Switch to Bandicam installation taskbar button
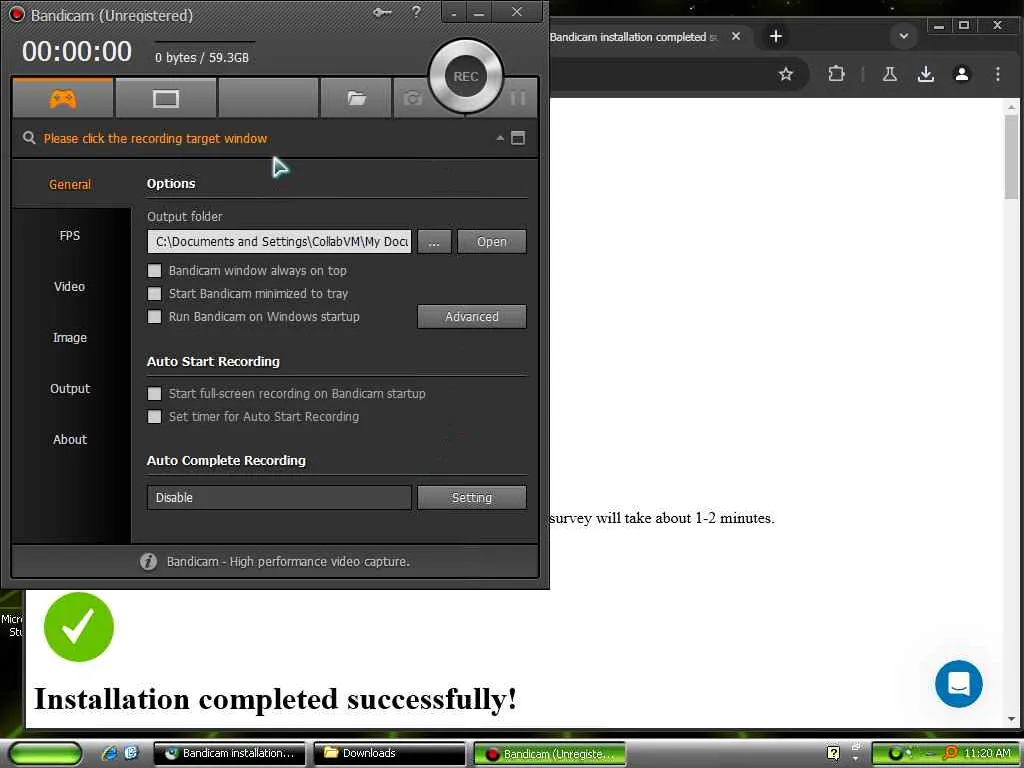This screenshot has width=1024, height=768. point(229,753)
